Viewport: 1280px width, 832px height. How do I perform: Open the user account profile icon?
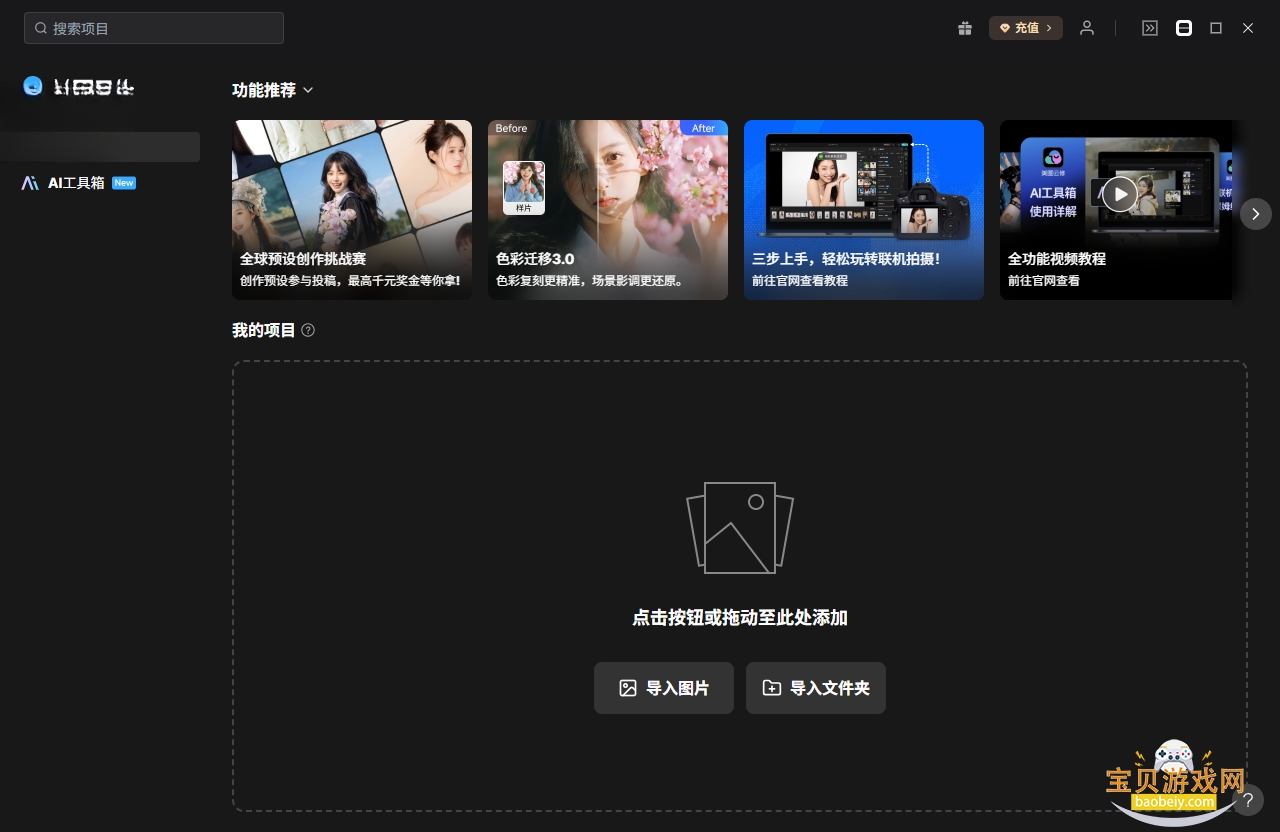point(1087,28)
